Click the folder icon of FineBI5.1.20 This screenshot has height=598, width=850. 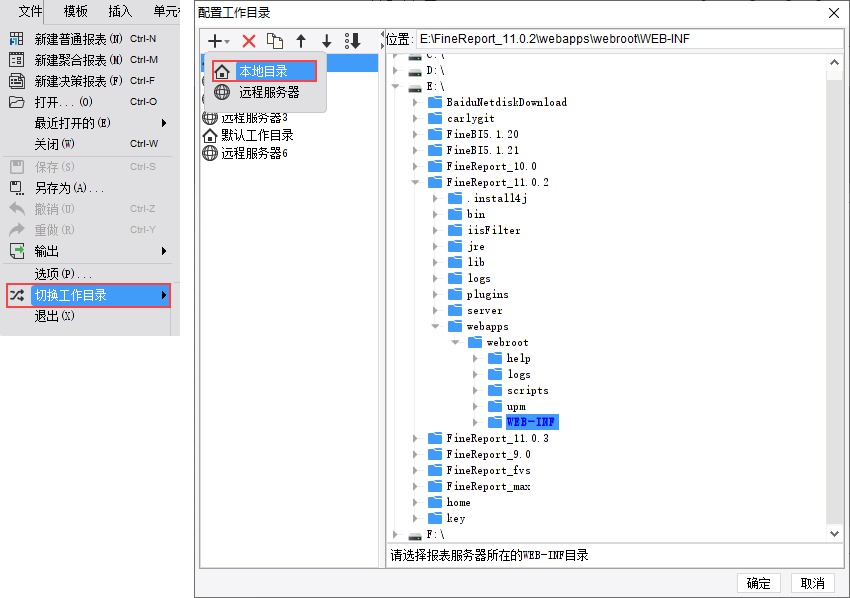[435, 134]
